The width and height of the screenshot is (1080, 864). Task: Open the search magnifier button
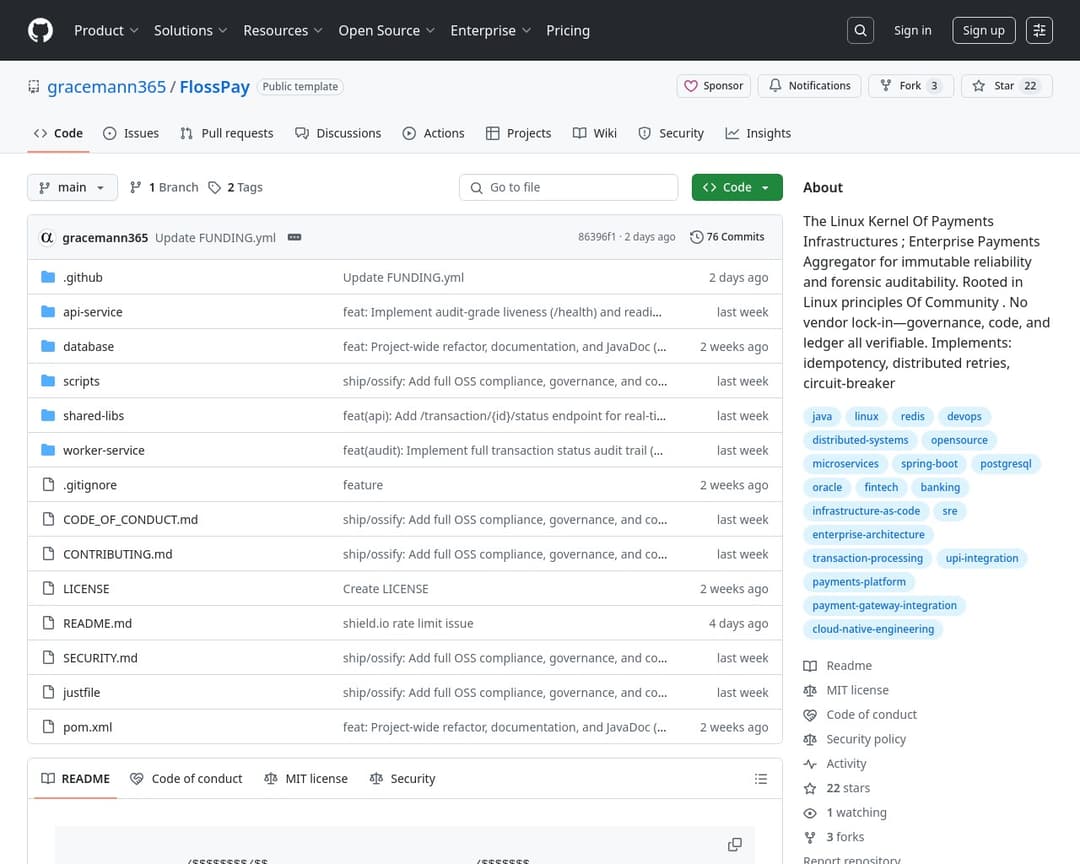(x=860, y=30)
